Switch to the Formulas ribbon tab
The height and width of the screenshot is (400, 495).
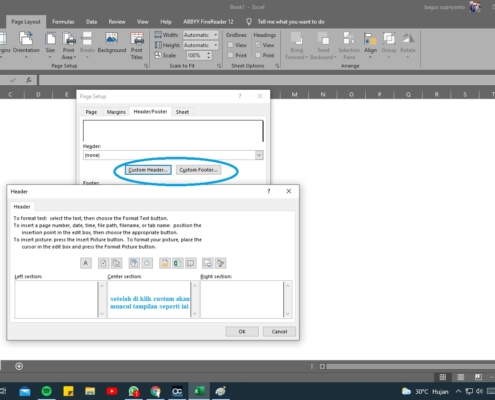pos(63,22)
